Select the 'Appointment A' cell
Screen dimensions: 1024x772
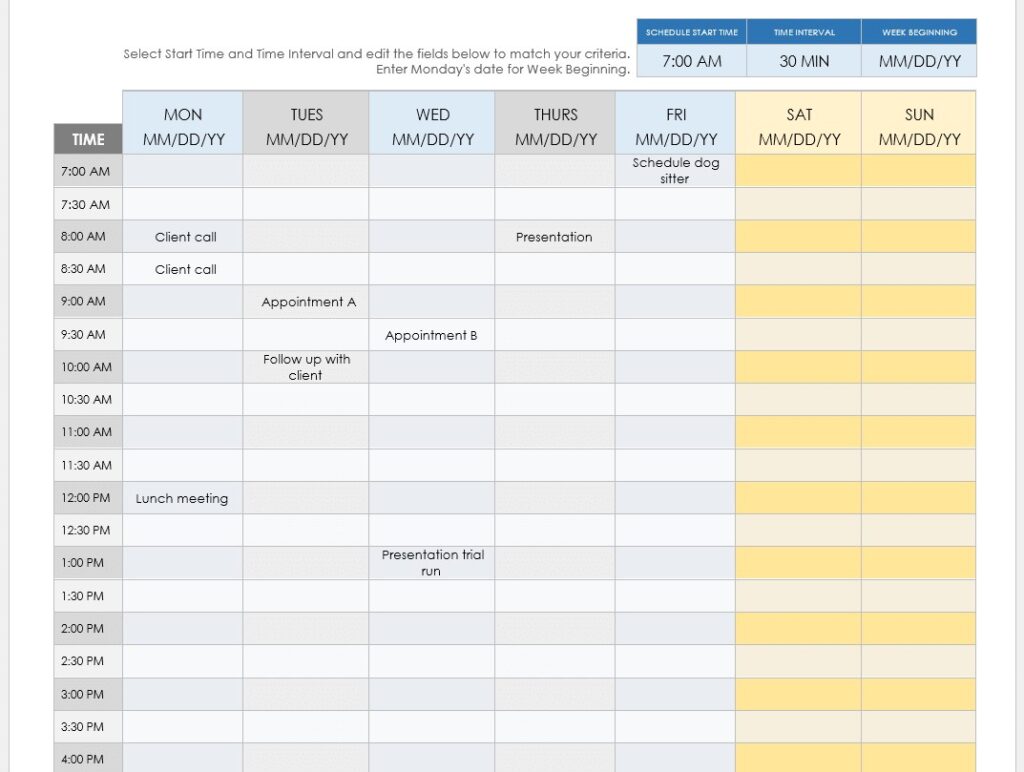pyautogui.click(x=306, y=302)
